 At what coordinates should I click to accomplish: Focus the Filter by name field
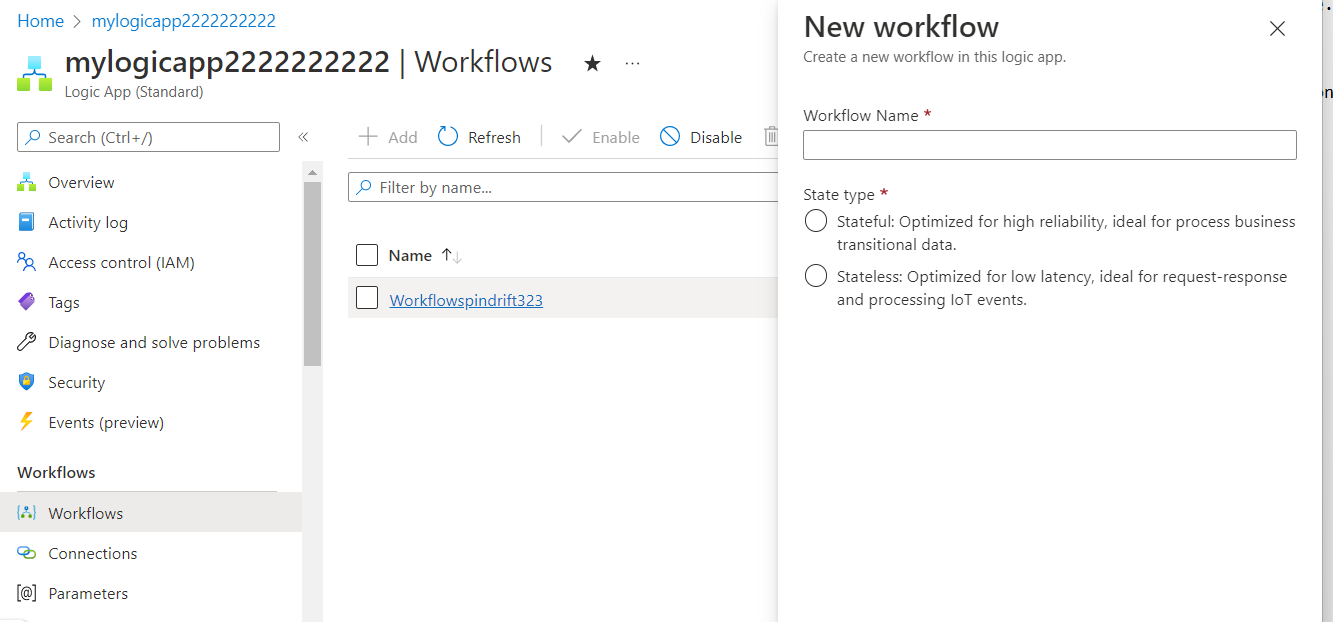pos(563,187)
